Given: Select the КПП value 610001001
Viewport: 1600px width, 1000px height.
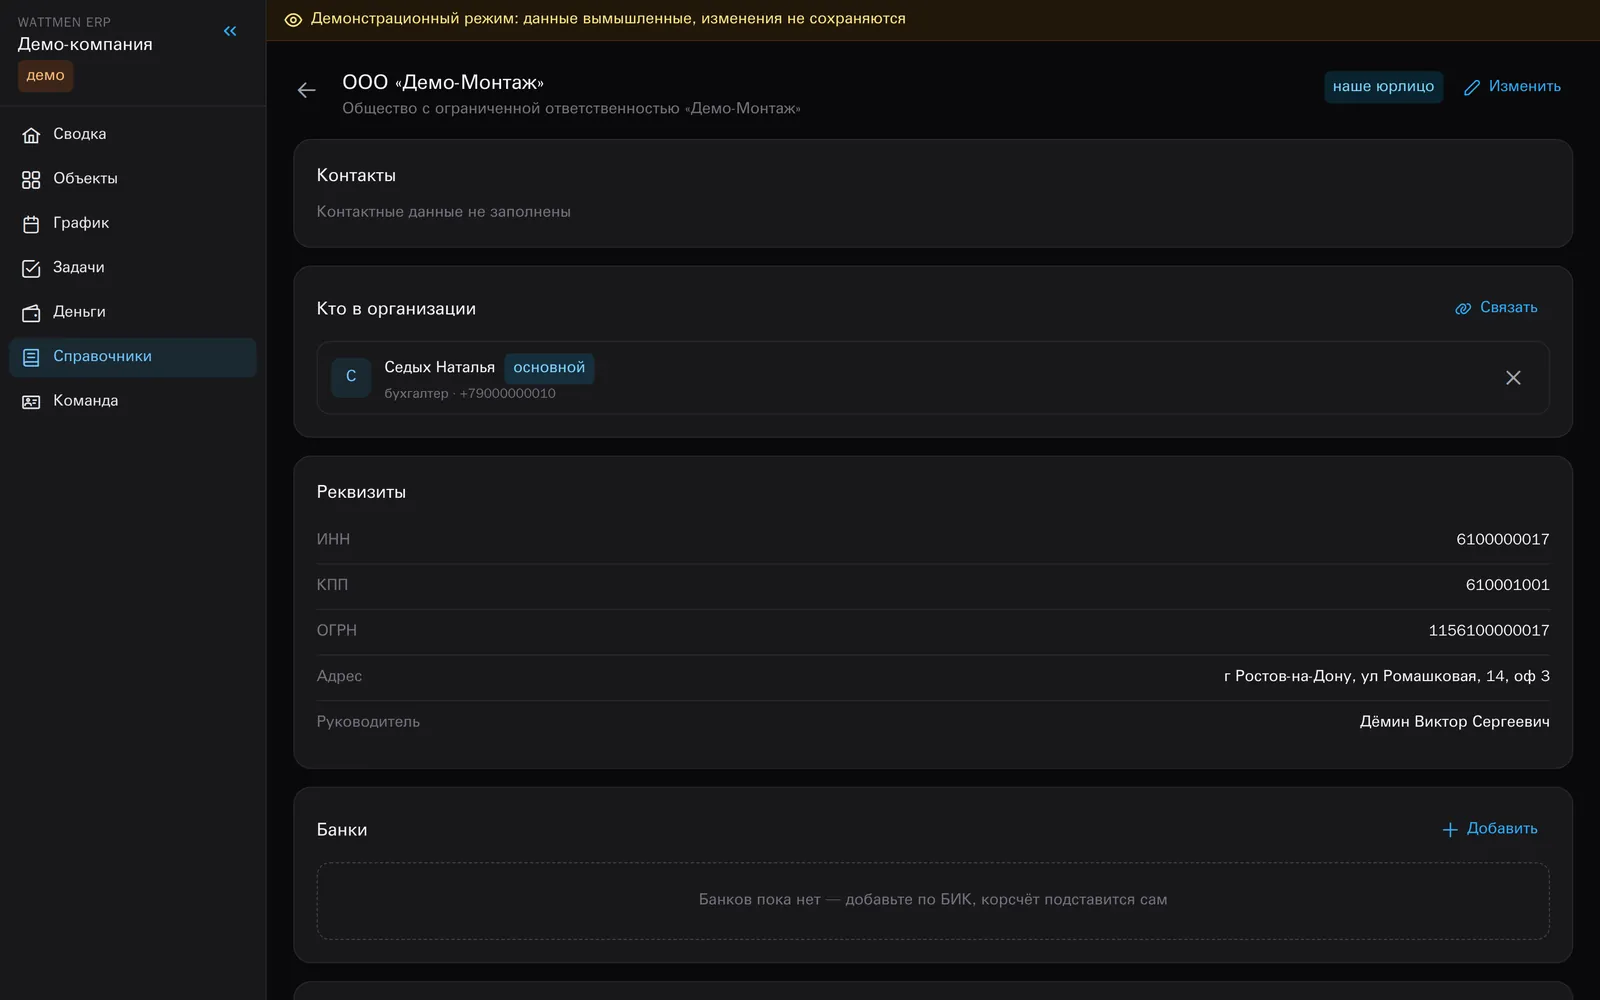Looking at the screenshot, I should (1507, 585).
